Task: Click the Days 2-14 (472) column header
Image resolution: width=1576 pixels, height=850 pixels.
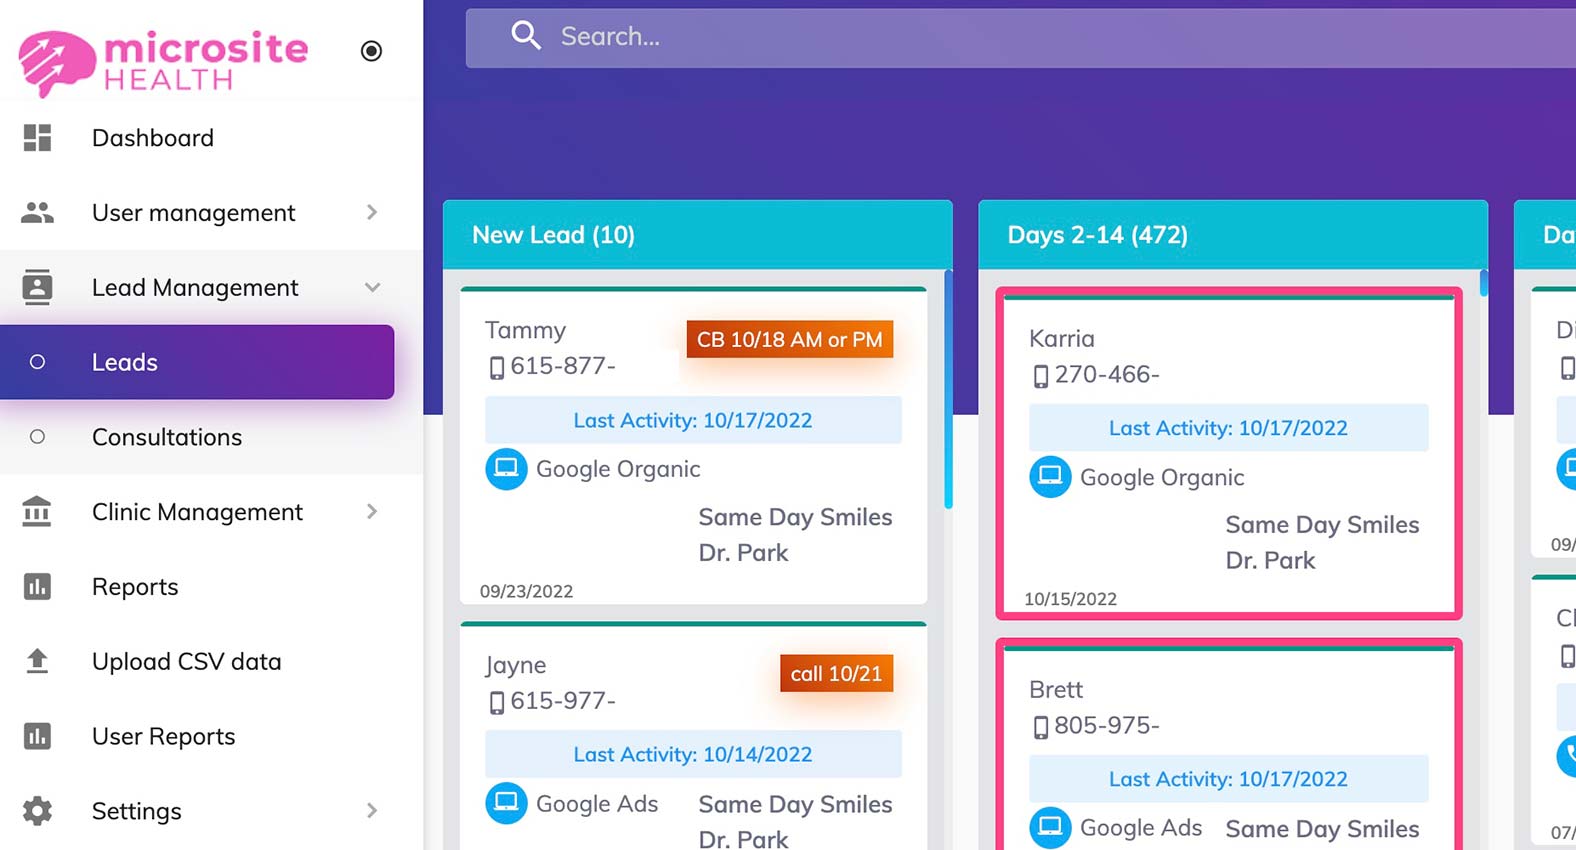Action: point(1233,235)
